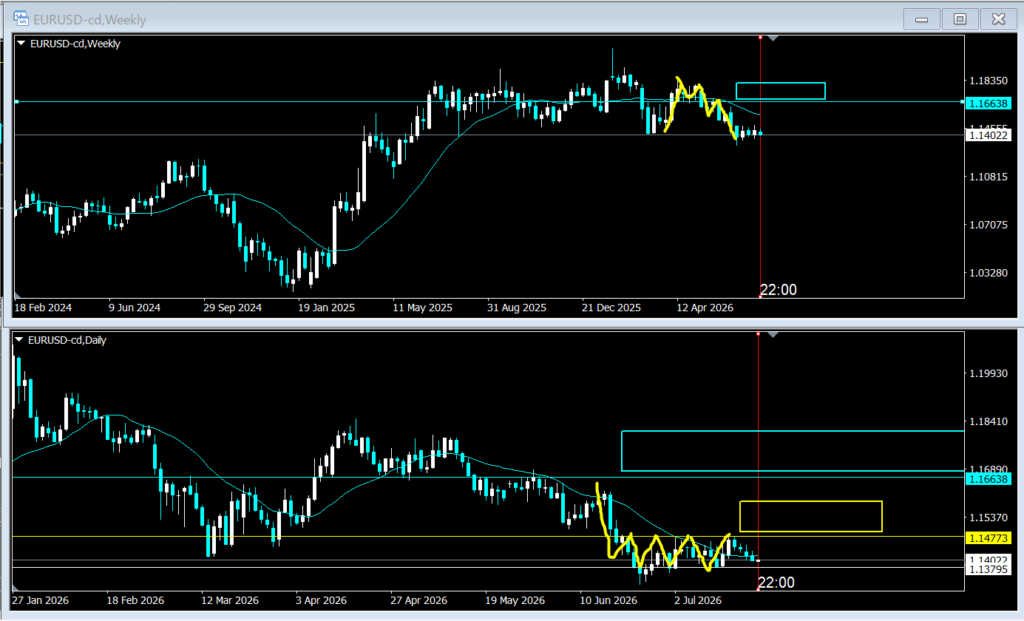
Task: Click the 9 Jun 2024 date label
Action: [x=134, y=308]
